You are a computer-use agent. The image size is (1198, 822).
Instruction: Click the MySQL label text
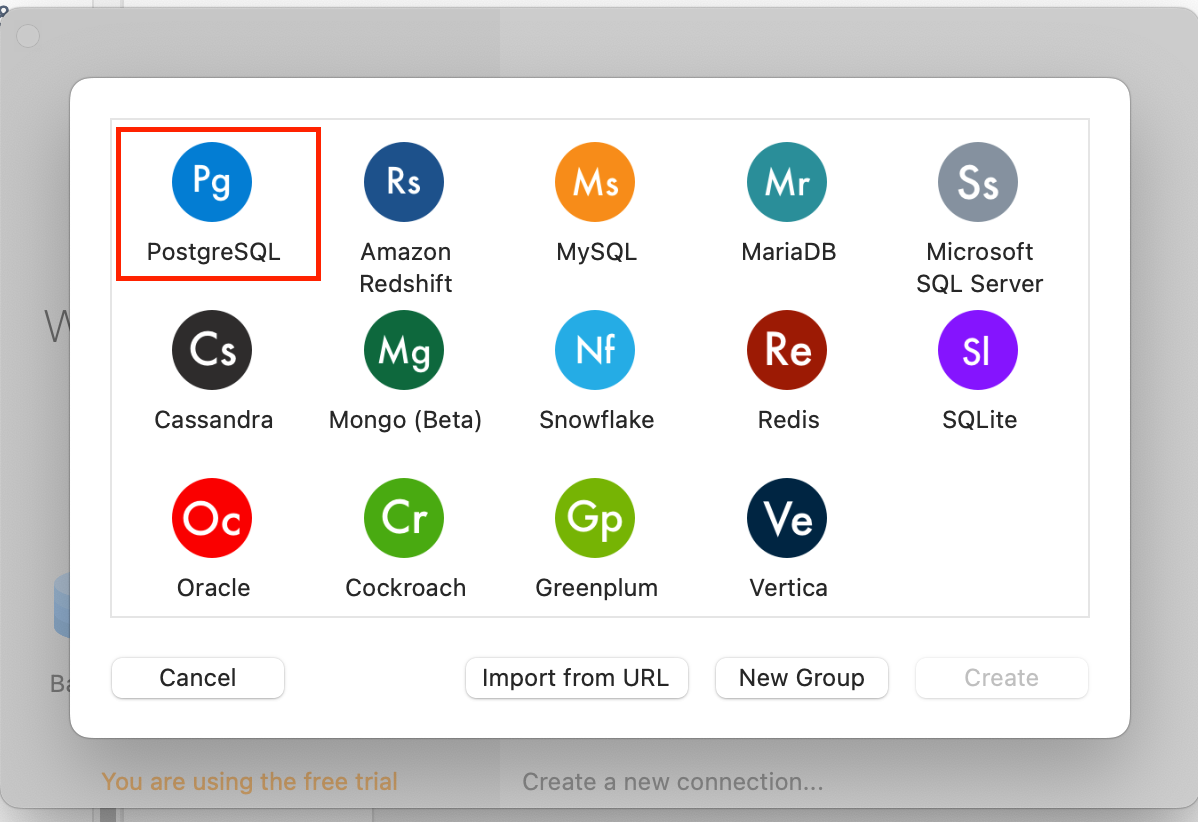(x=596, y=252)
